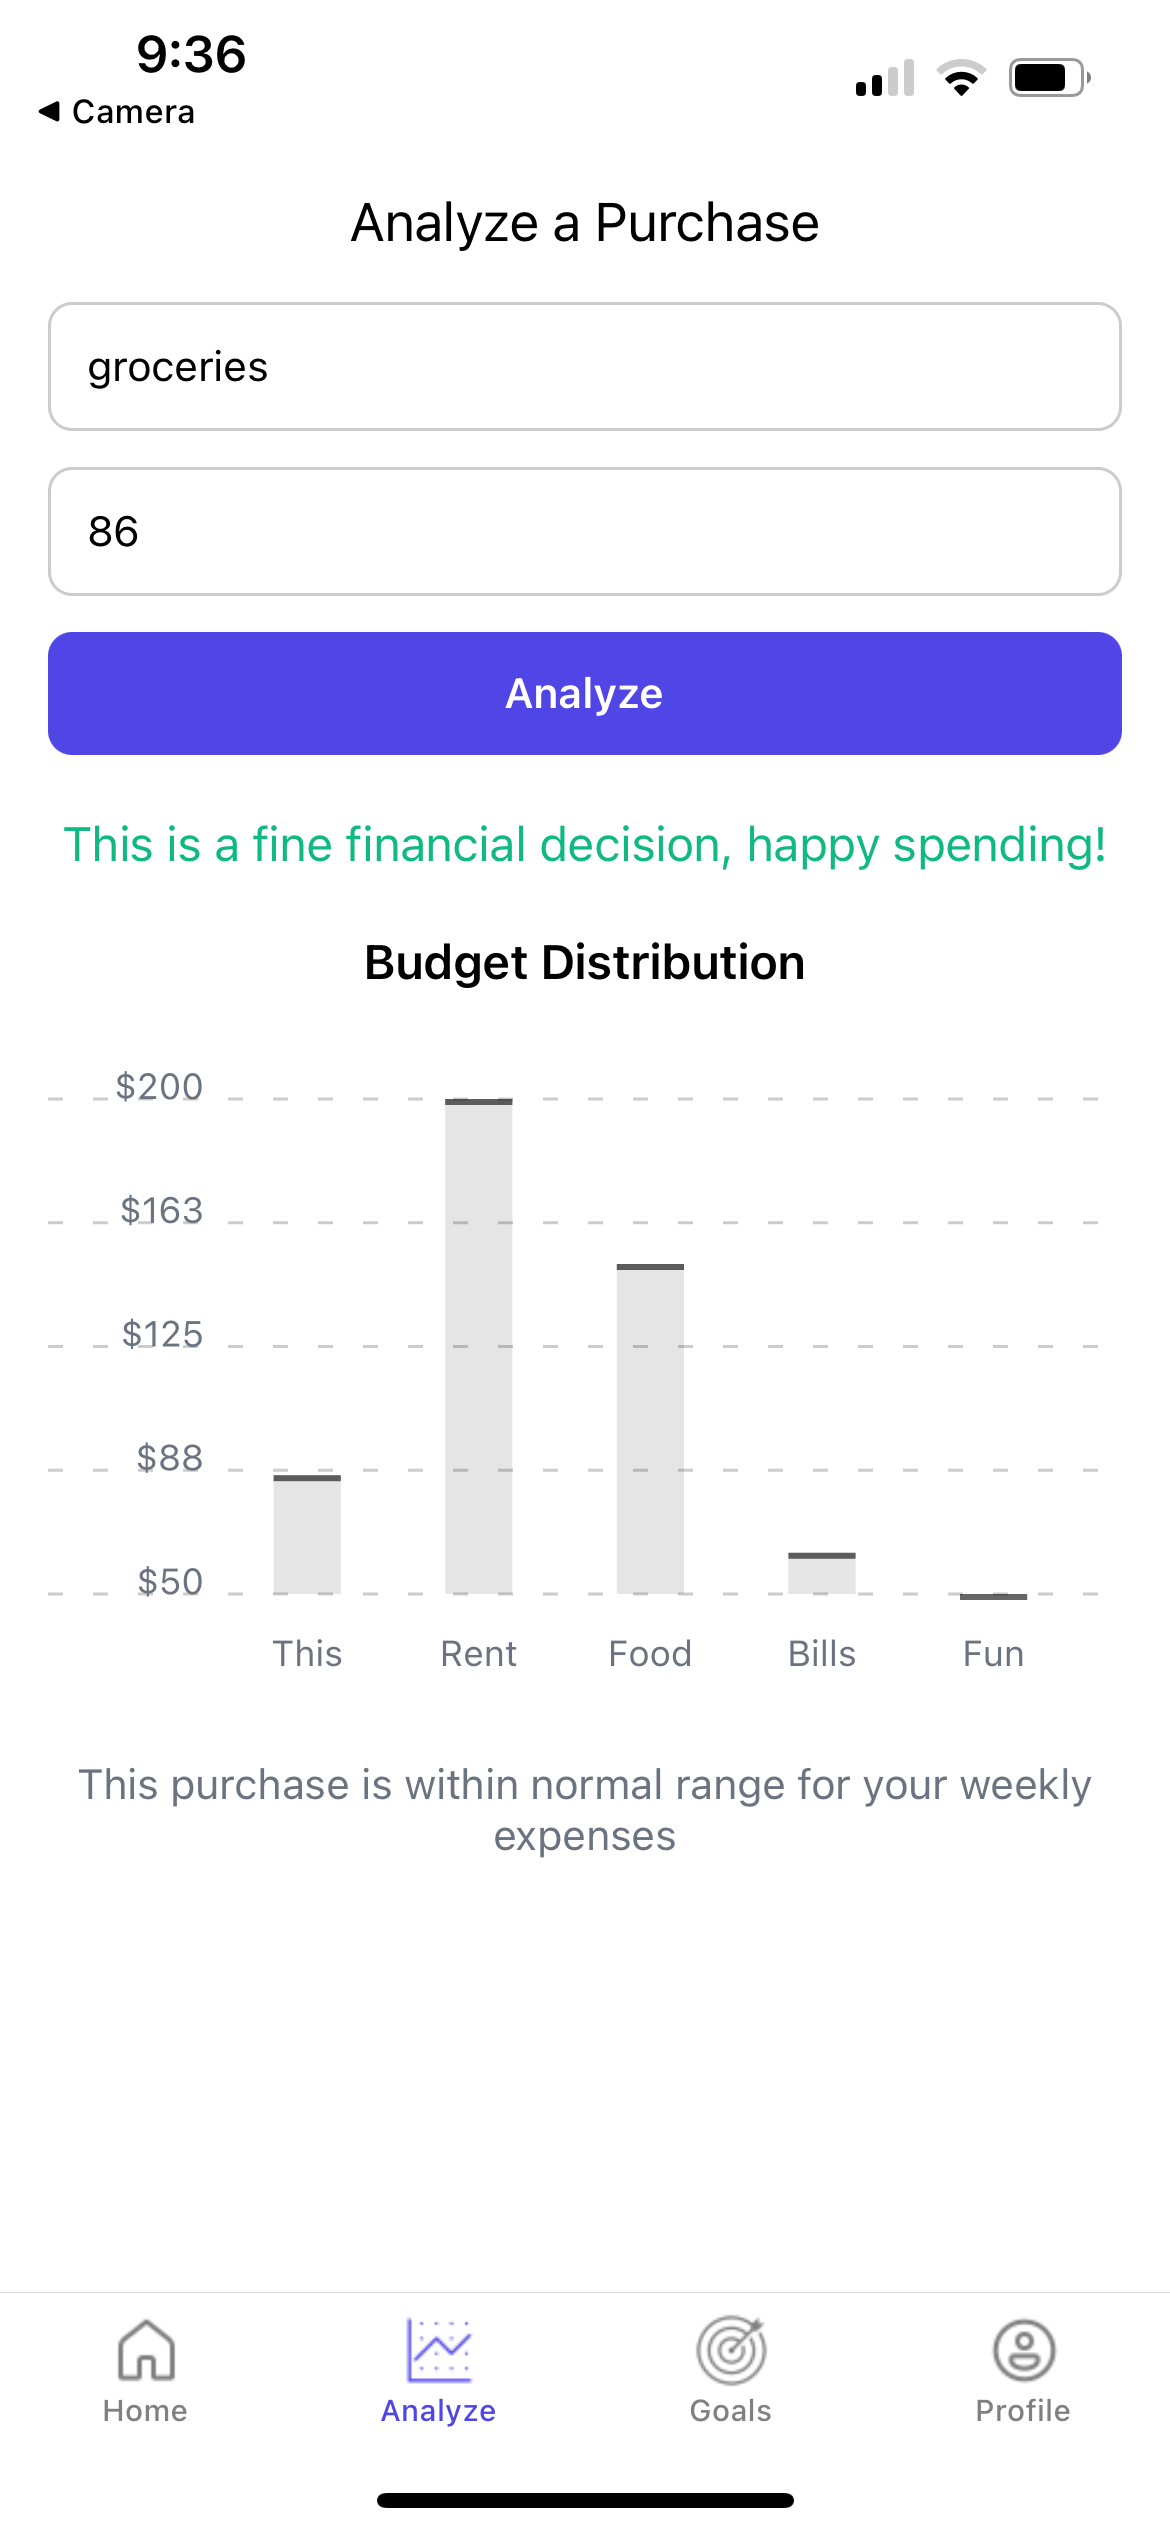Tap the Fun label under chart
The image size is (1170, 2532).
click(x=993, y=1654)
